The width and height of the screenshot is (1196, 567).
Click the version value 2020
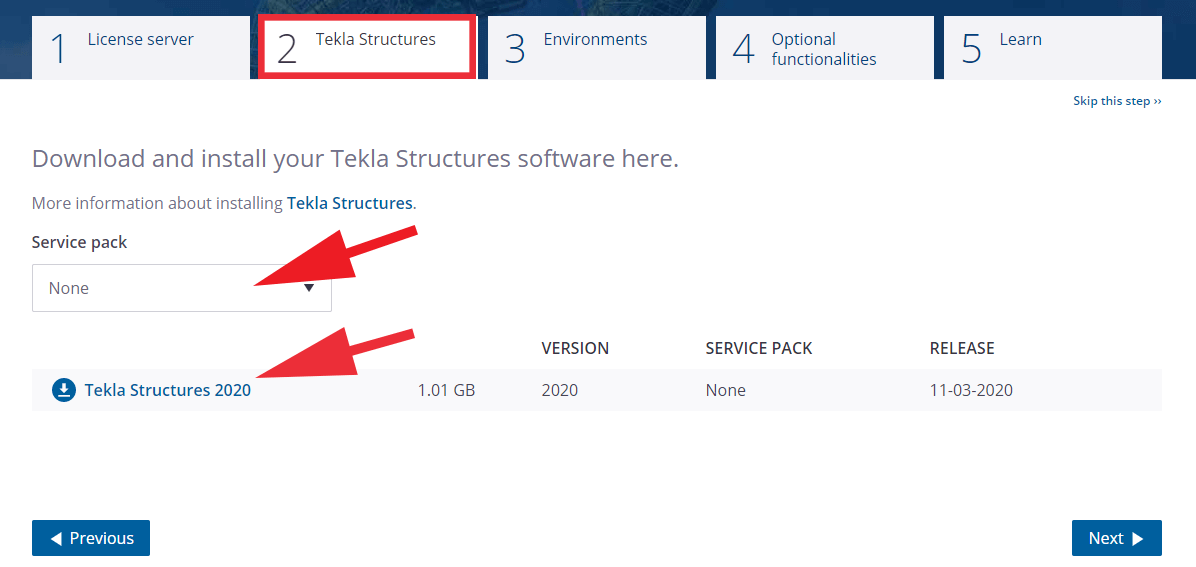(x=560, y=391)
